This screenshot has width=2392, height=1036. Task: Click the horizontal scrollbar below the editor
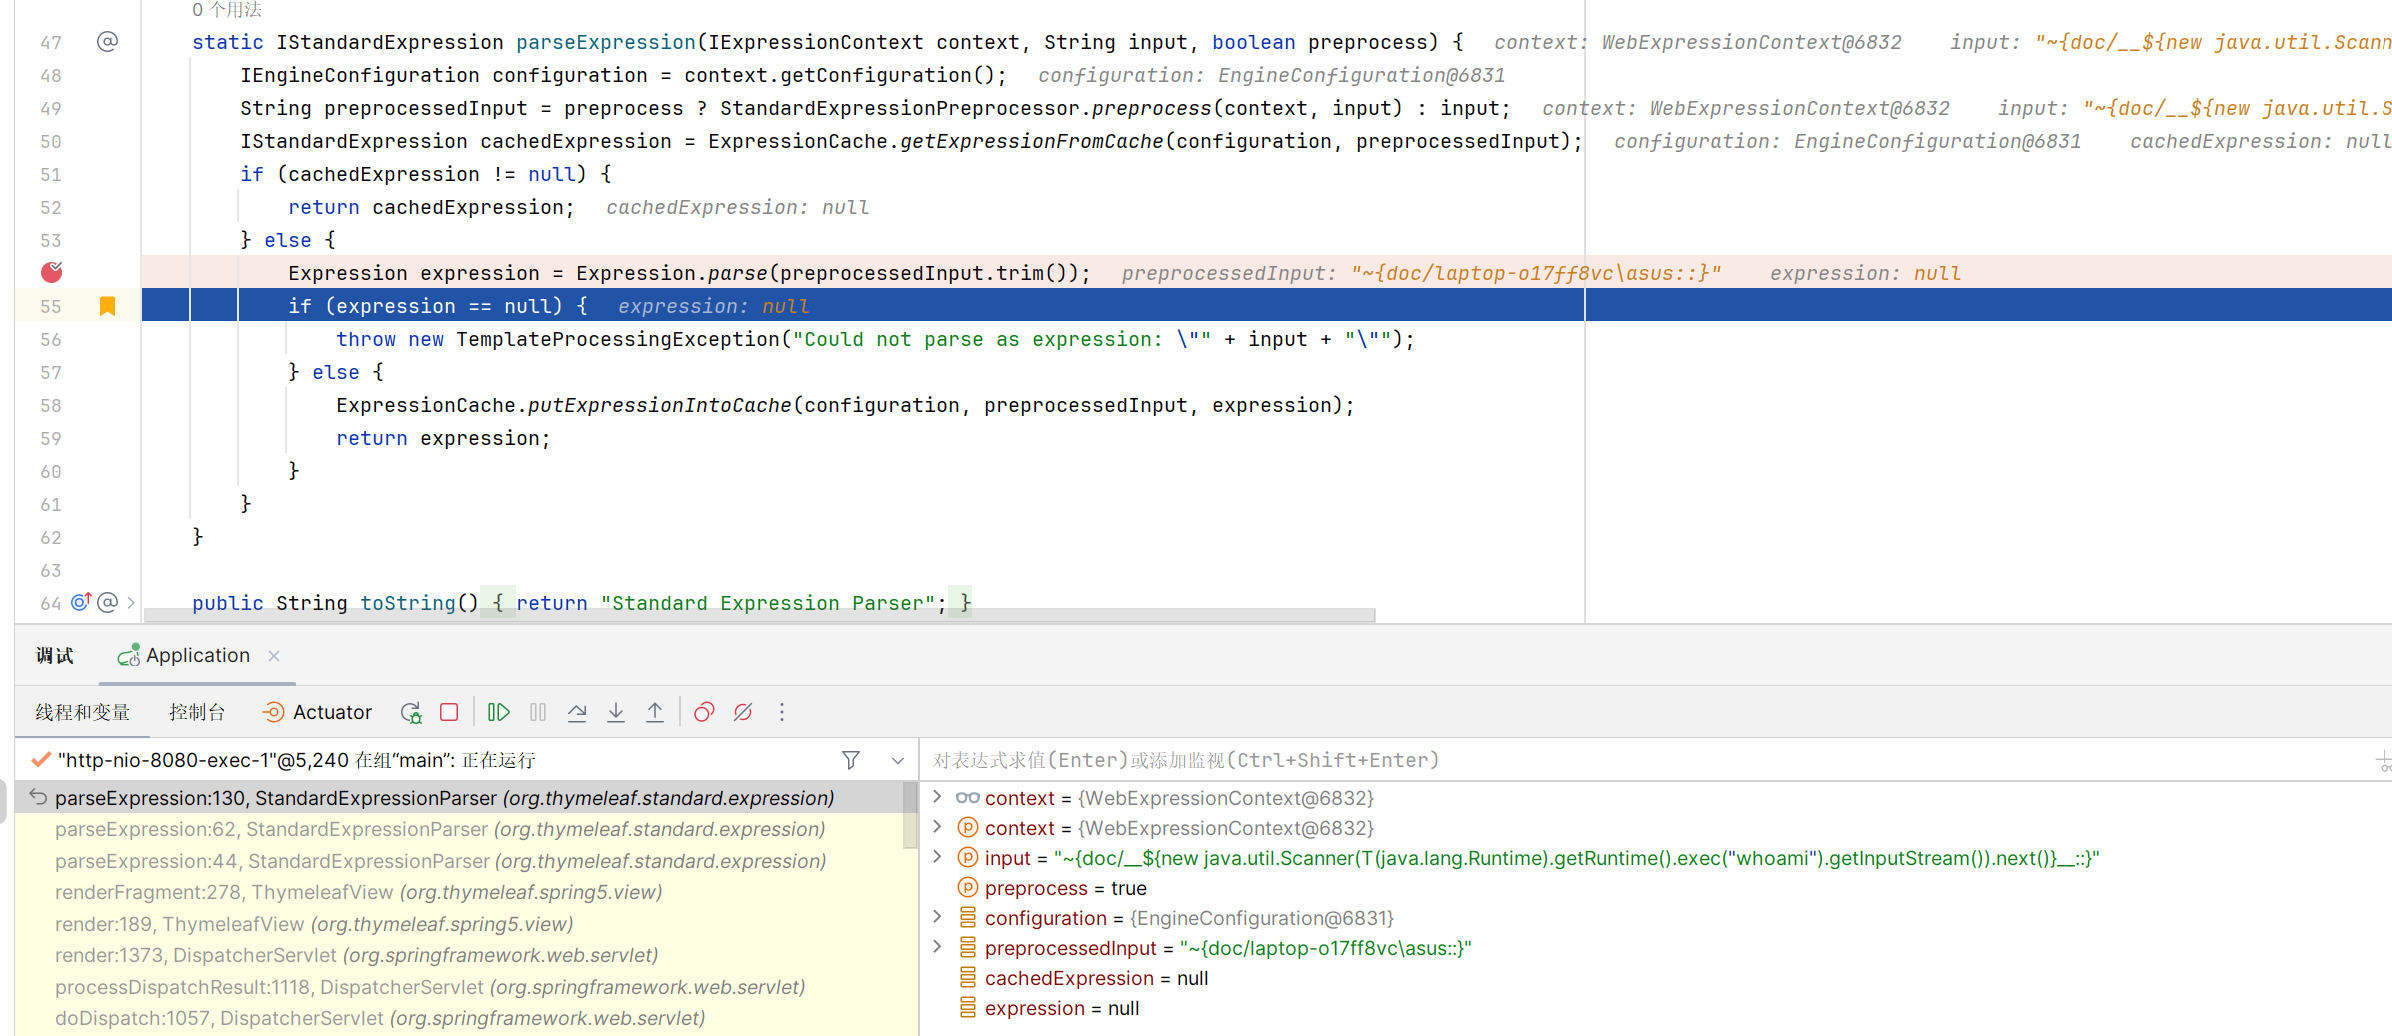pos(760,615)
